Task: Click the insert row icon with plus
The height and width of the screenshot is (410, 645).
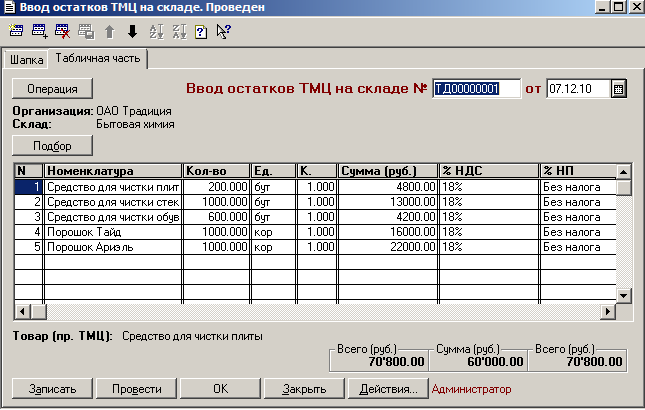Action: click(x=39, y=31)
